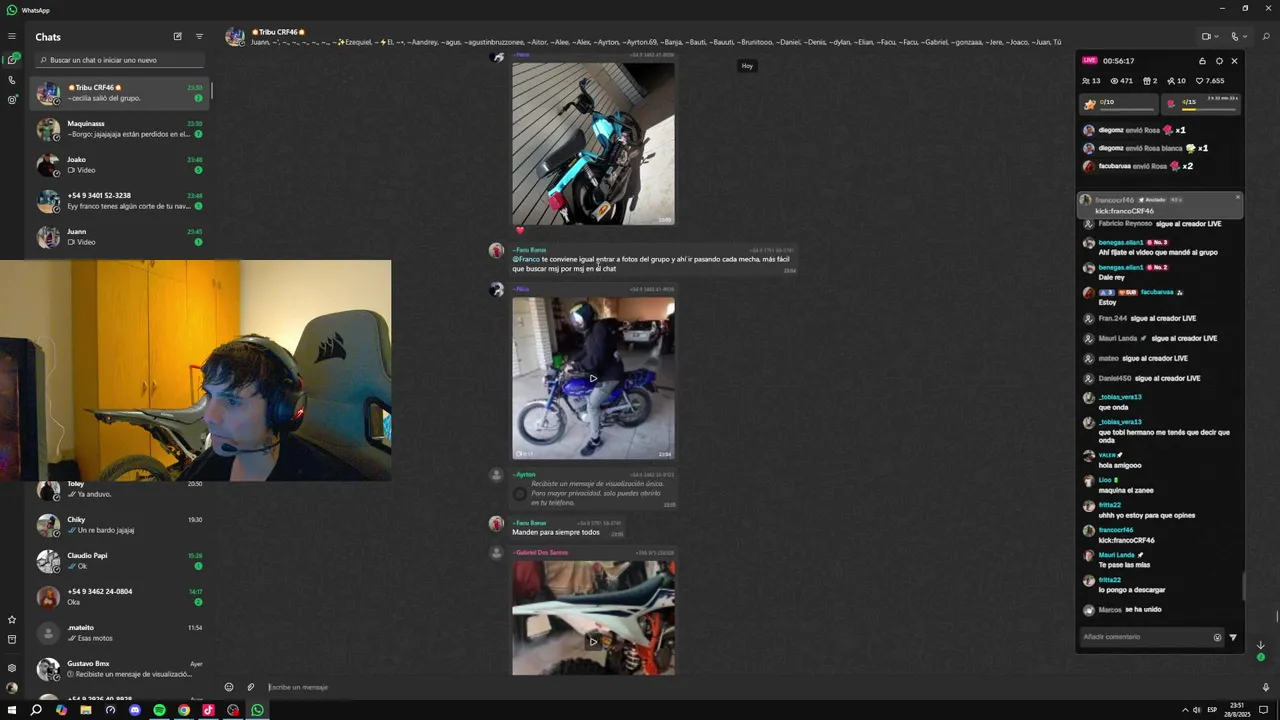The image size is (1280, 720).
Task: Open chat with +54 9 3462 24-0804
Action: pyautogui.click(x=120, y=597)
